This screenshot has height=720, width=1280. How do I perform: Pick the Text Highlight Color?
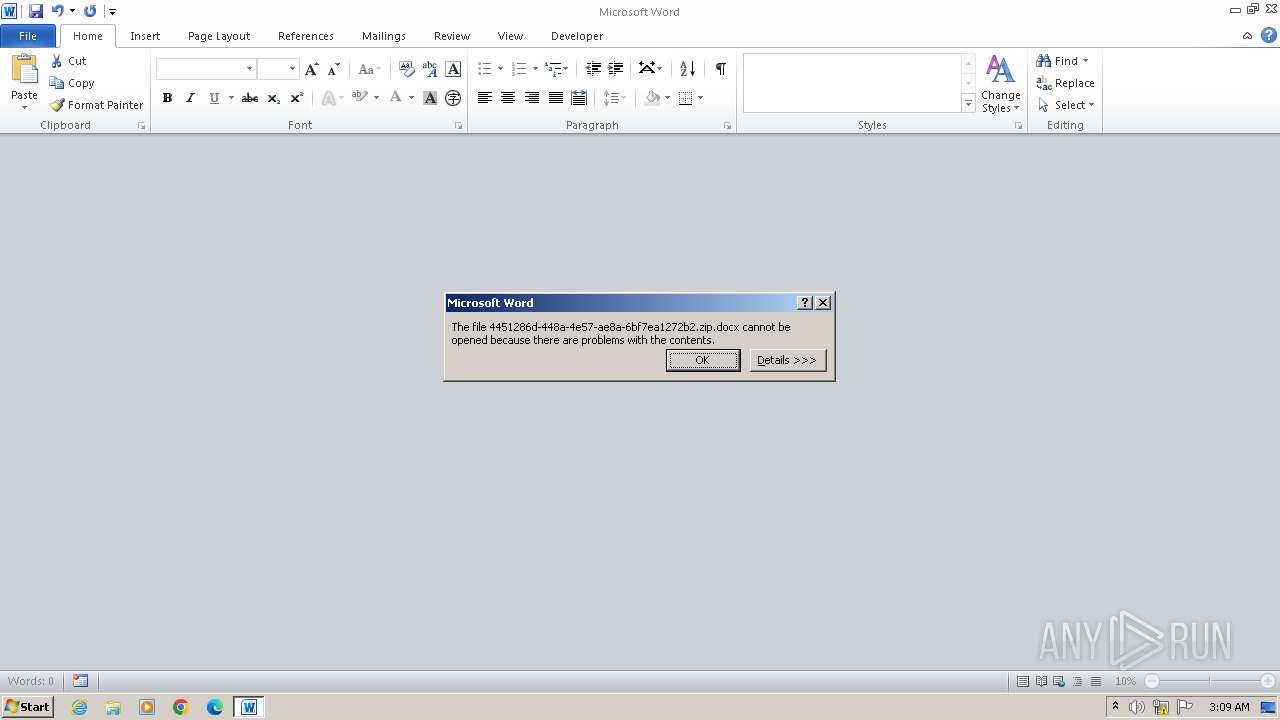click(360, 98)
